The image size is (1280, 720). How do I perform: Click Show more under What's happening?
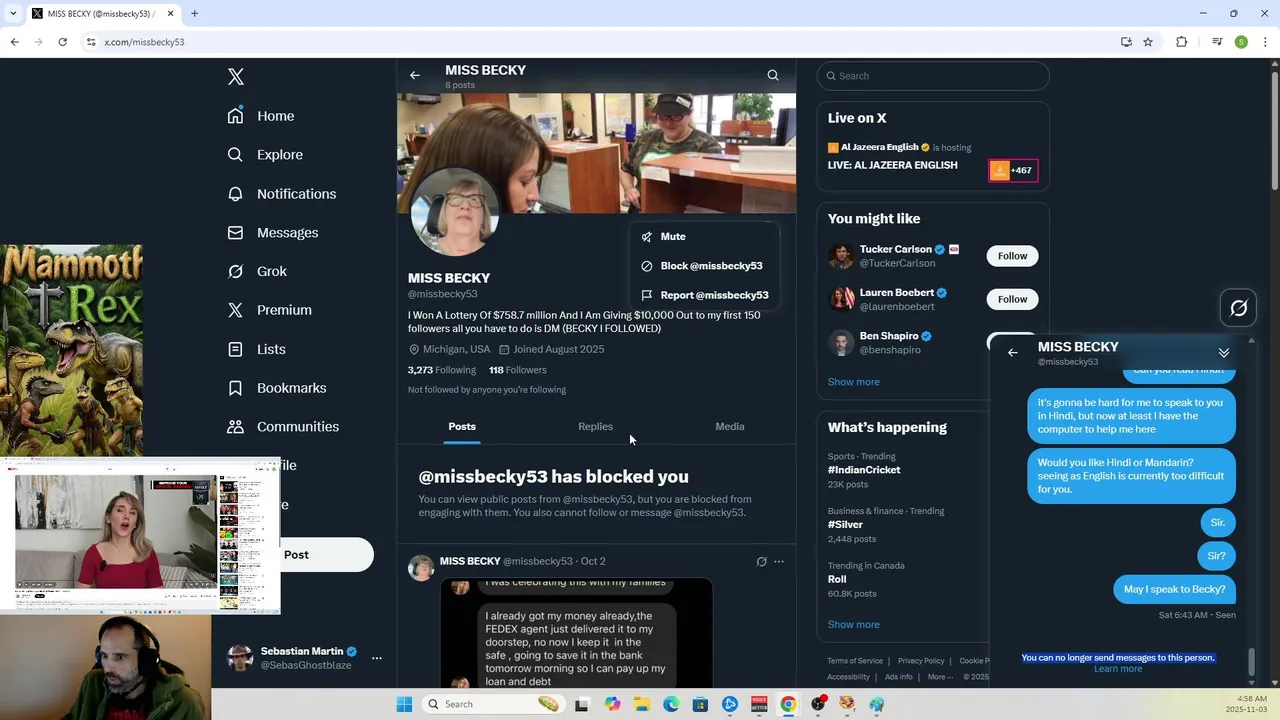pyautogui.click(x=854, y=625)
